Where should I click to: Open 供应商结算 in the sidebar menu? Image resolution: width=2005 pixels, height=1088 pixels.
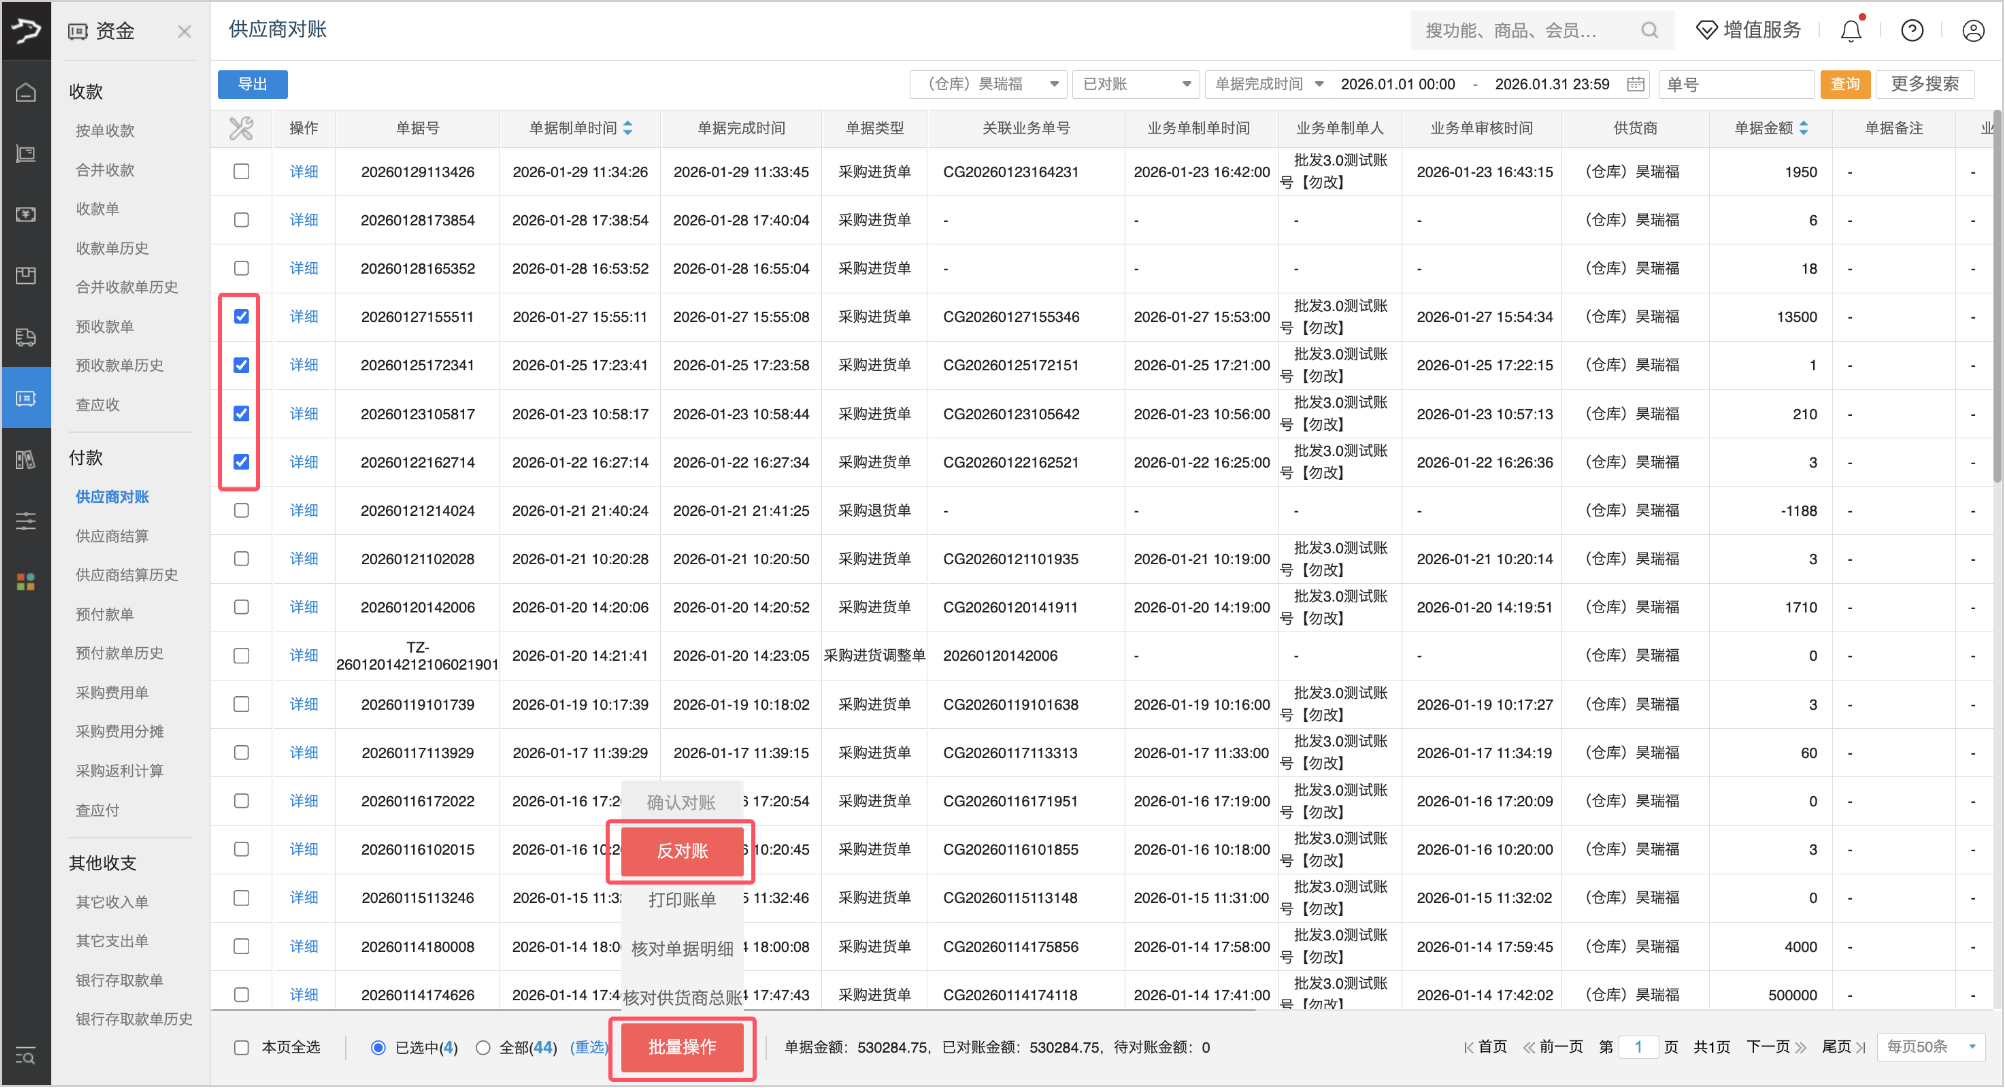112,536
